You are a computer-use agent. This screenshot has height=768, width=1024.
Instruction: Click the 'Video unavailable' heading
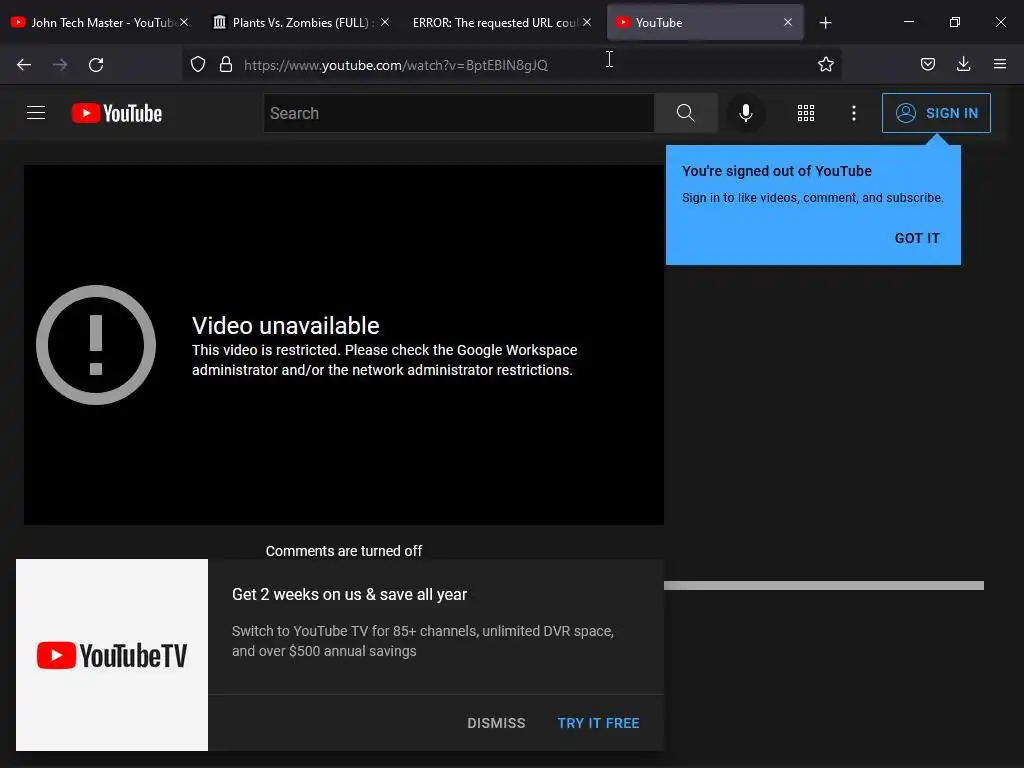click(285, 325)
